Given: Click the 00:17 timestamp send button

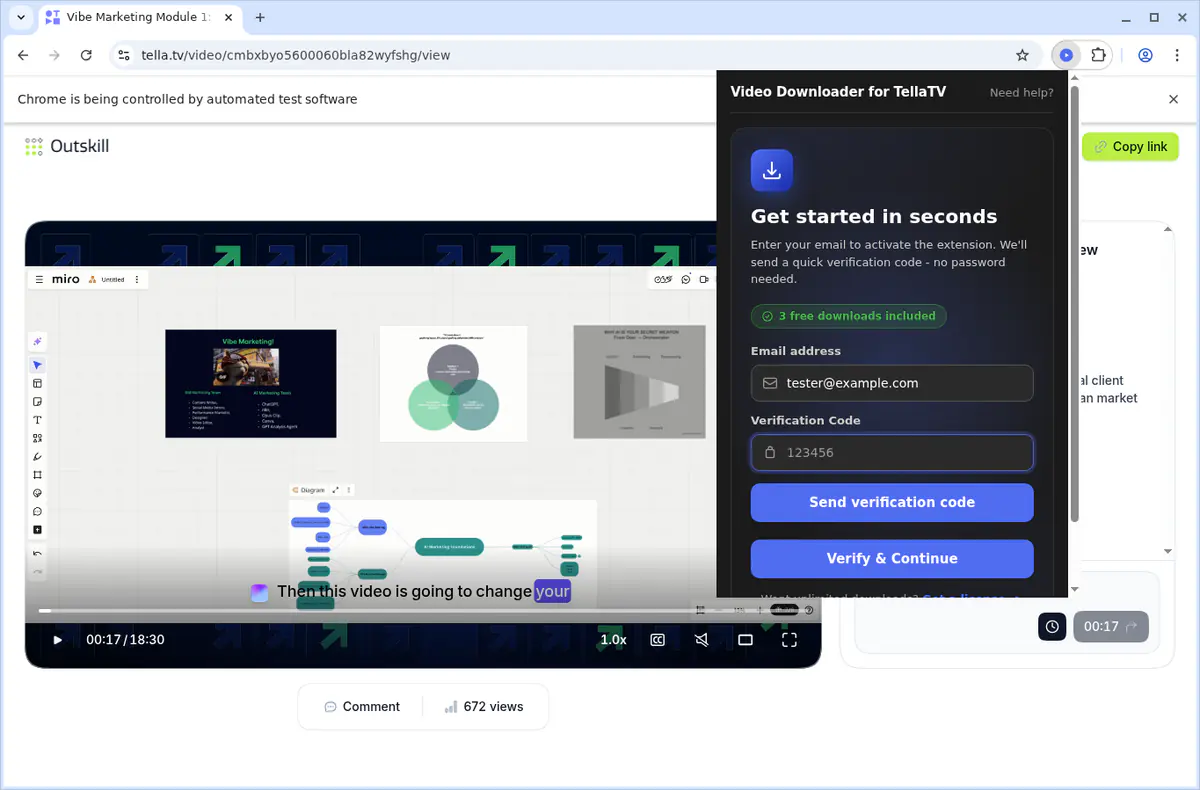Looking at the screenshot, I should coord(1111,627).
